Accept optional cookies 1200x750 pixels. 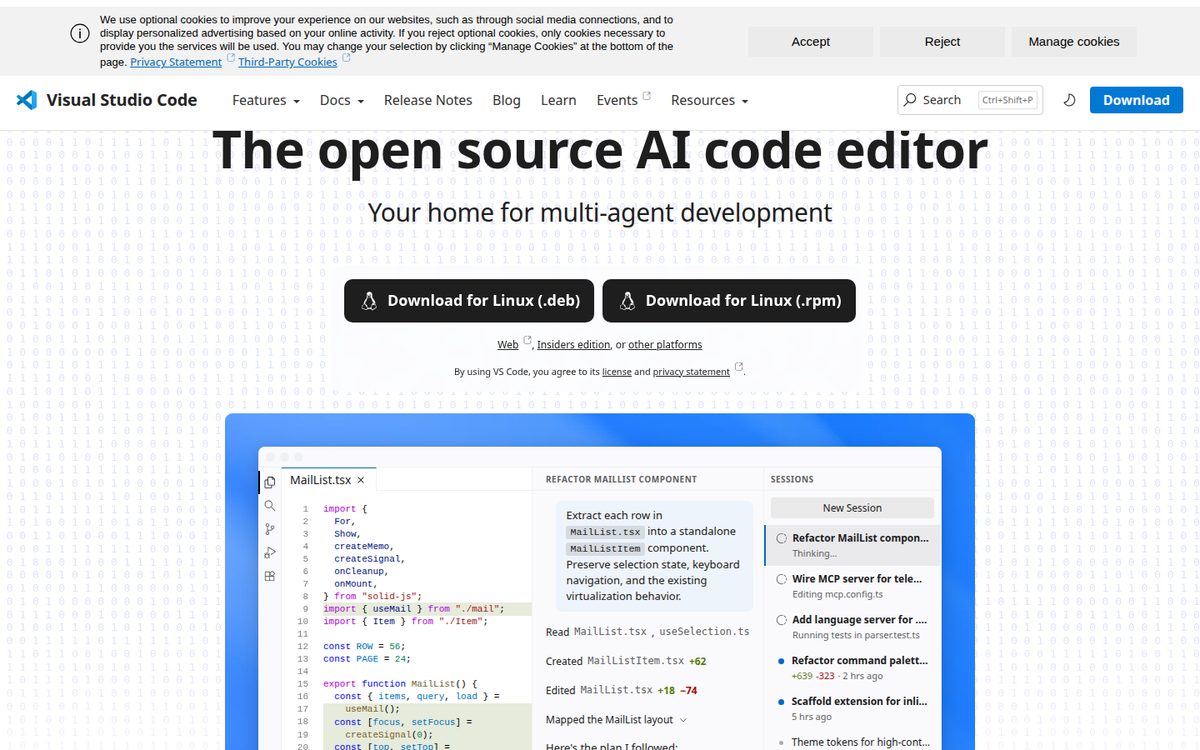click(x=811, y=41)
